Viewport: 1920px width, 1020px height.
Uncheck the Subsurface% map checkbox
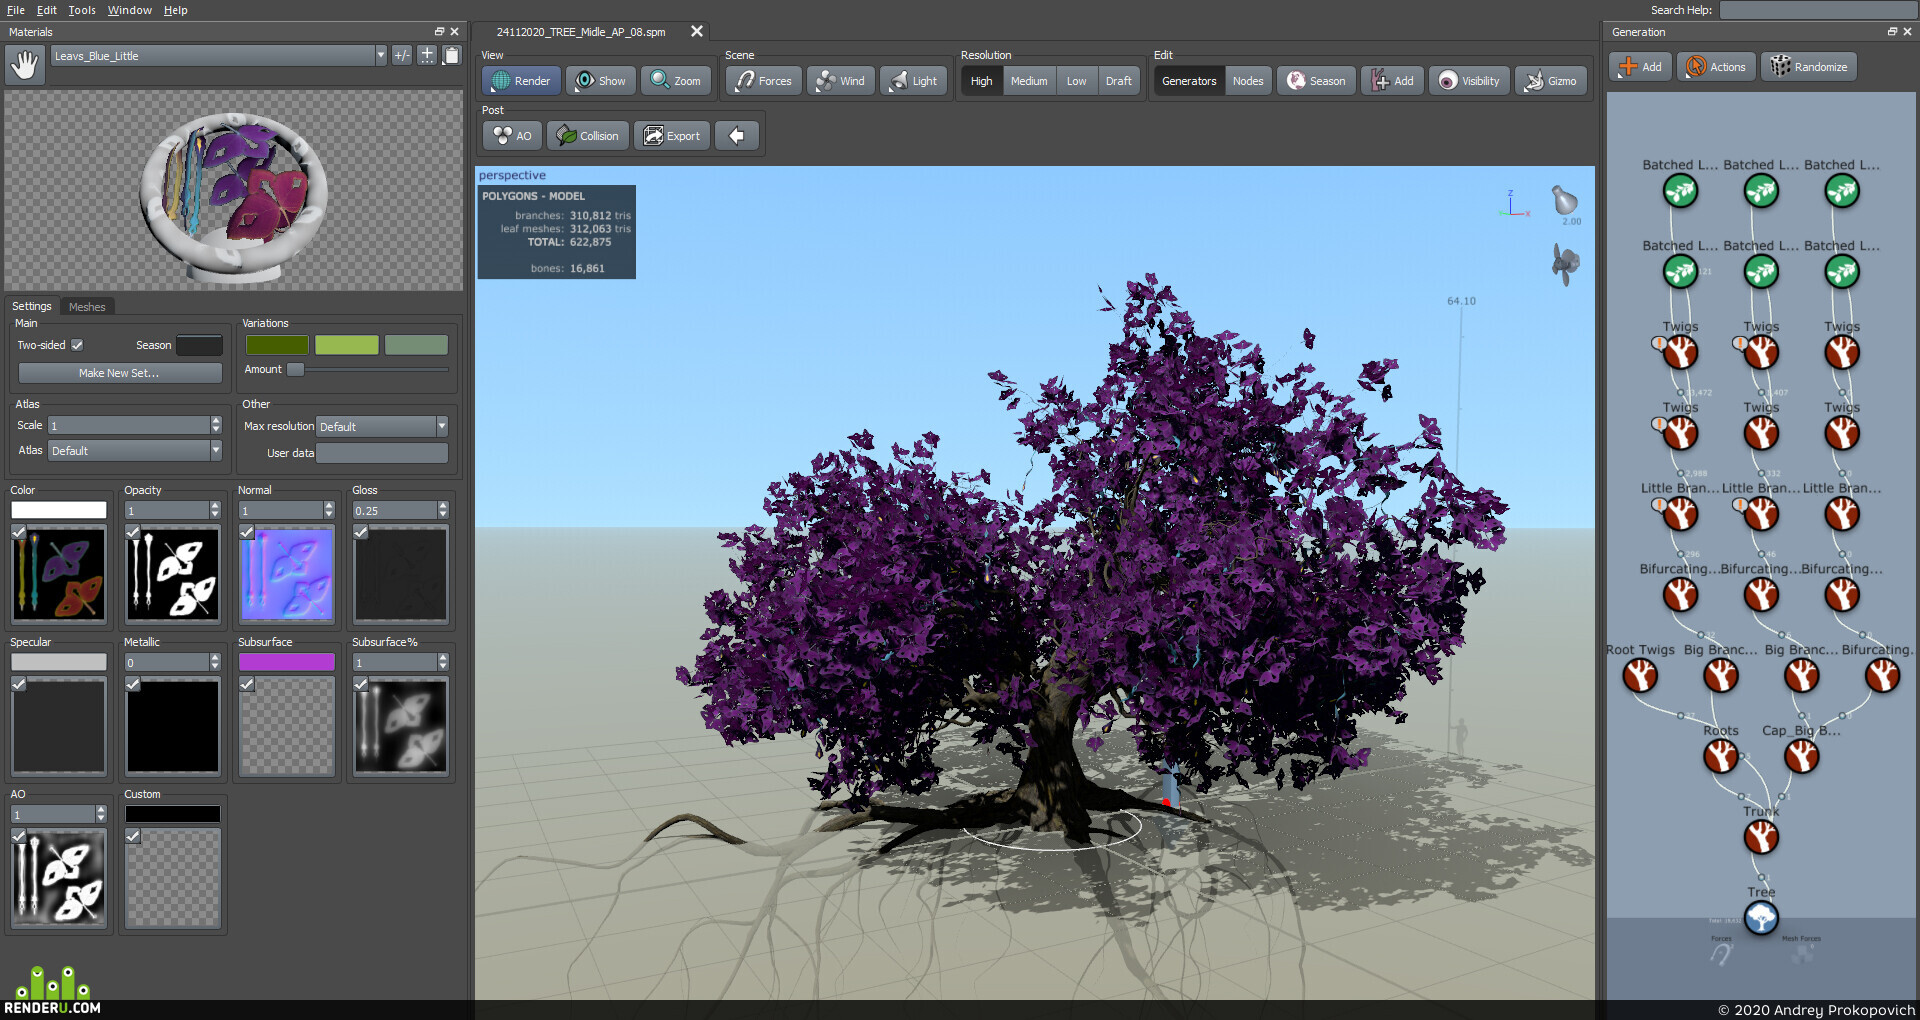(361, 684)
